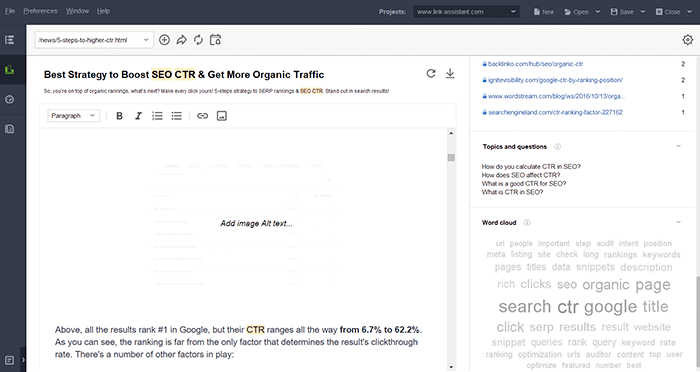Click the New project button
Viewport: 700px width, 372px height.
point(544,12)
